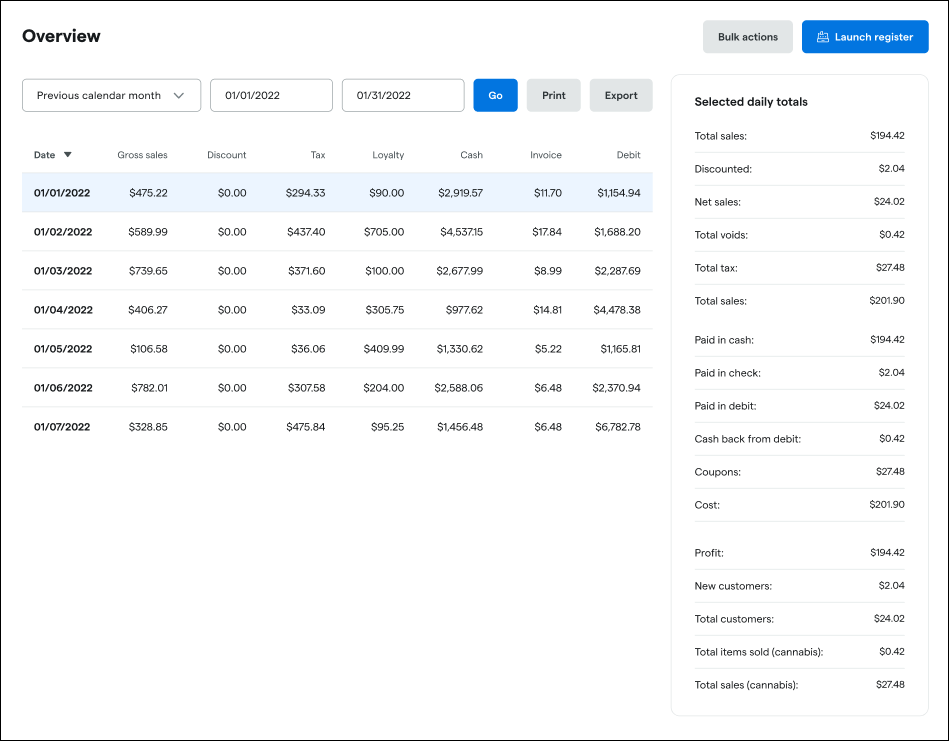
Task: Open the Previous calendar month dropdown
Action: pyautogui.click(x=111, y=95)
